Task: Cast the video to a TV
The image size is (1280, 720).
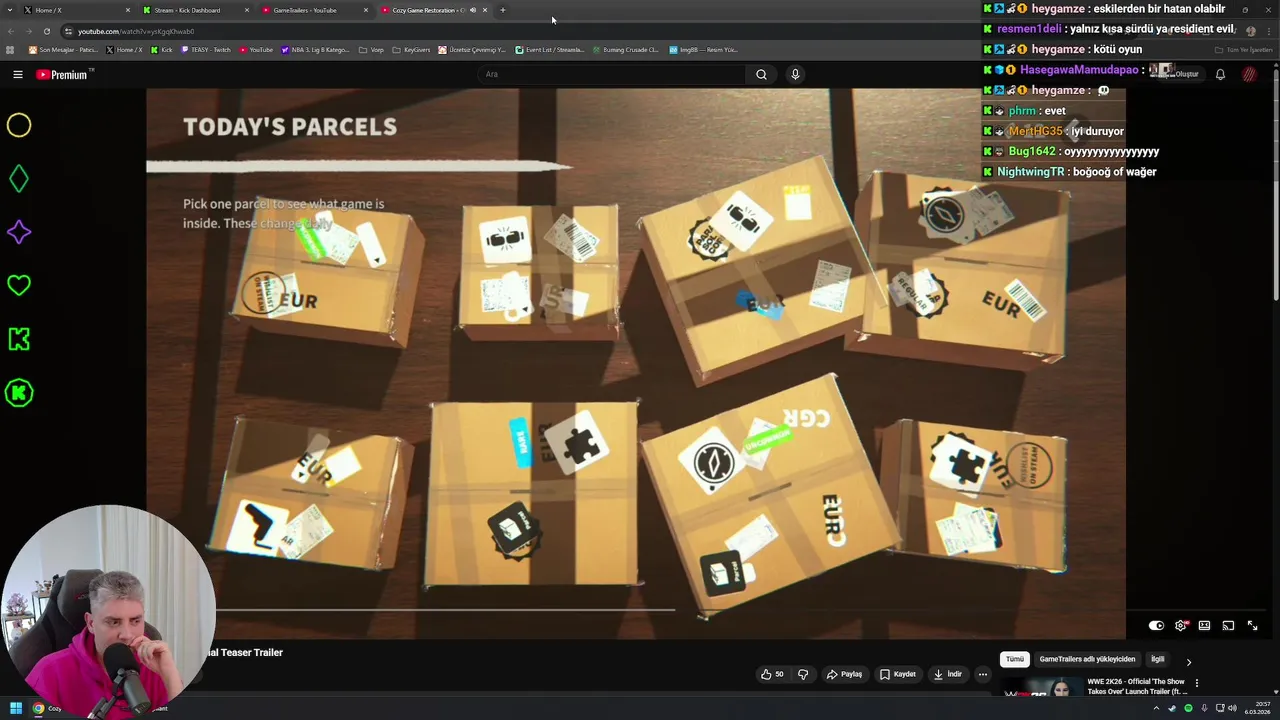Action: tap(1228, 625)
